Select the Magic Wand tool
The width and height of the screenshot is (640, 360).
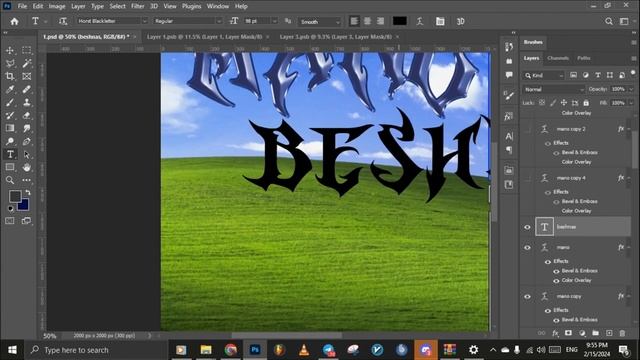coord(27,63)
